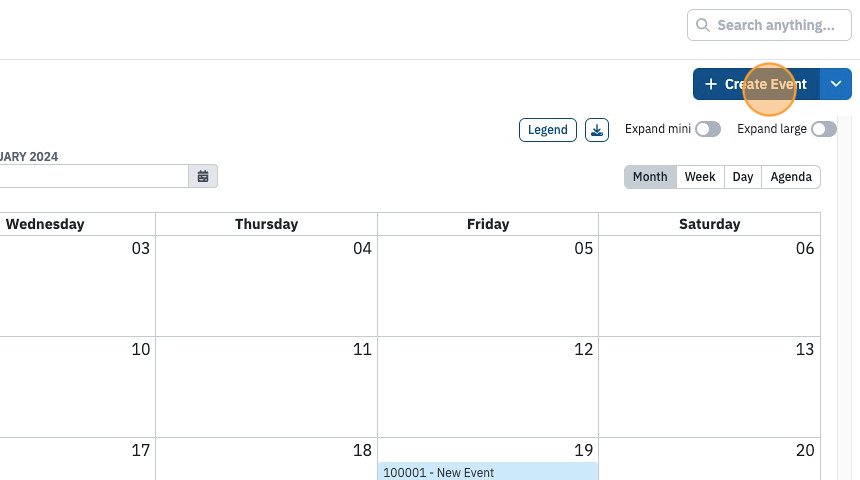
Task: Focus the Search anything field
Action: 769,25
